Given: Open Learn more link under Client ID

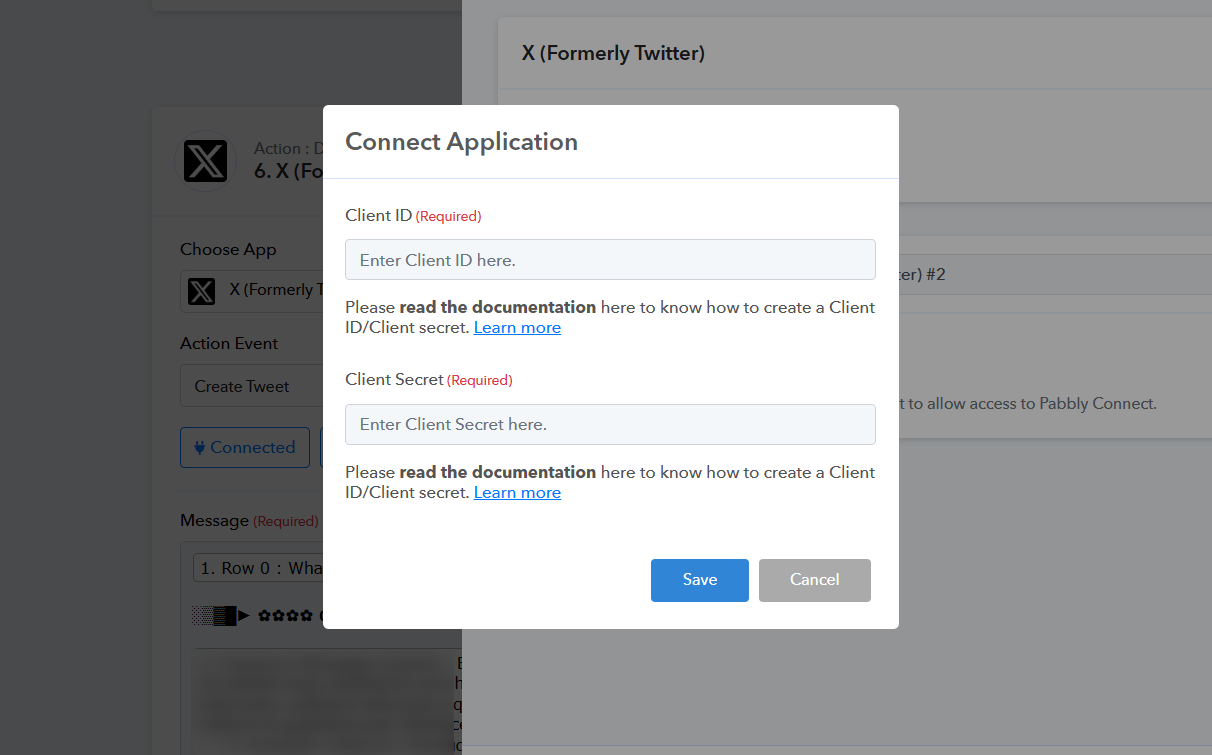Looking at the screenshot, I should coord(517,328).
